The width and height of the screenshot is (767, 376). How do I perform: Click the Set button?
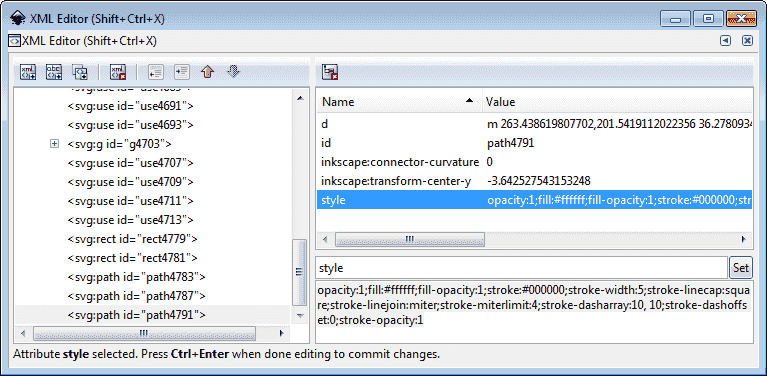[741, 268]
